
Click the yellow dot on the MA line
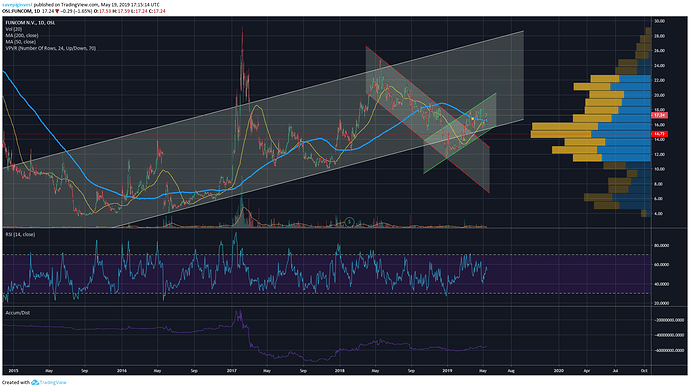tap(473, 118)
